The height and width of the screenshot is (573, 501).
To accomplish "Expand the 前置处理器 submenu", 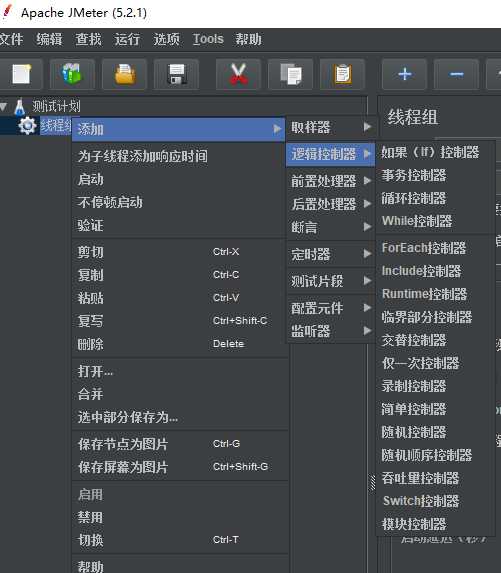I will [x=331, y=181].
